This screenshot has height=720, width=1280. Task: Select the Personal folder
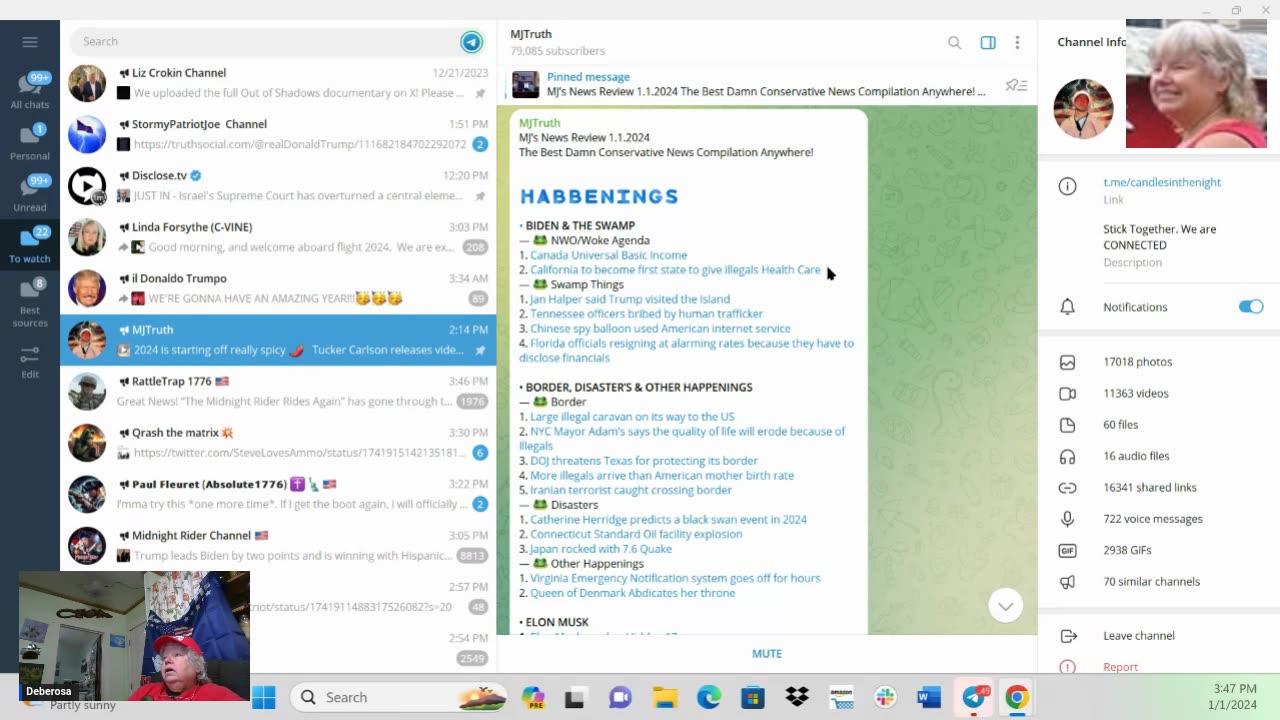coord(30,141)
